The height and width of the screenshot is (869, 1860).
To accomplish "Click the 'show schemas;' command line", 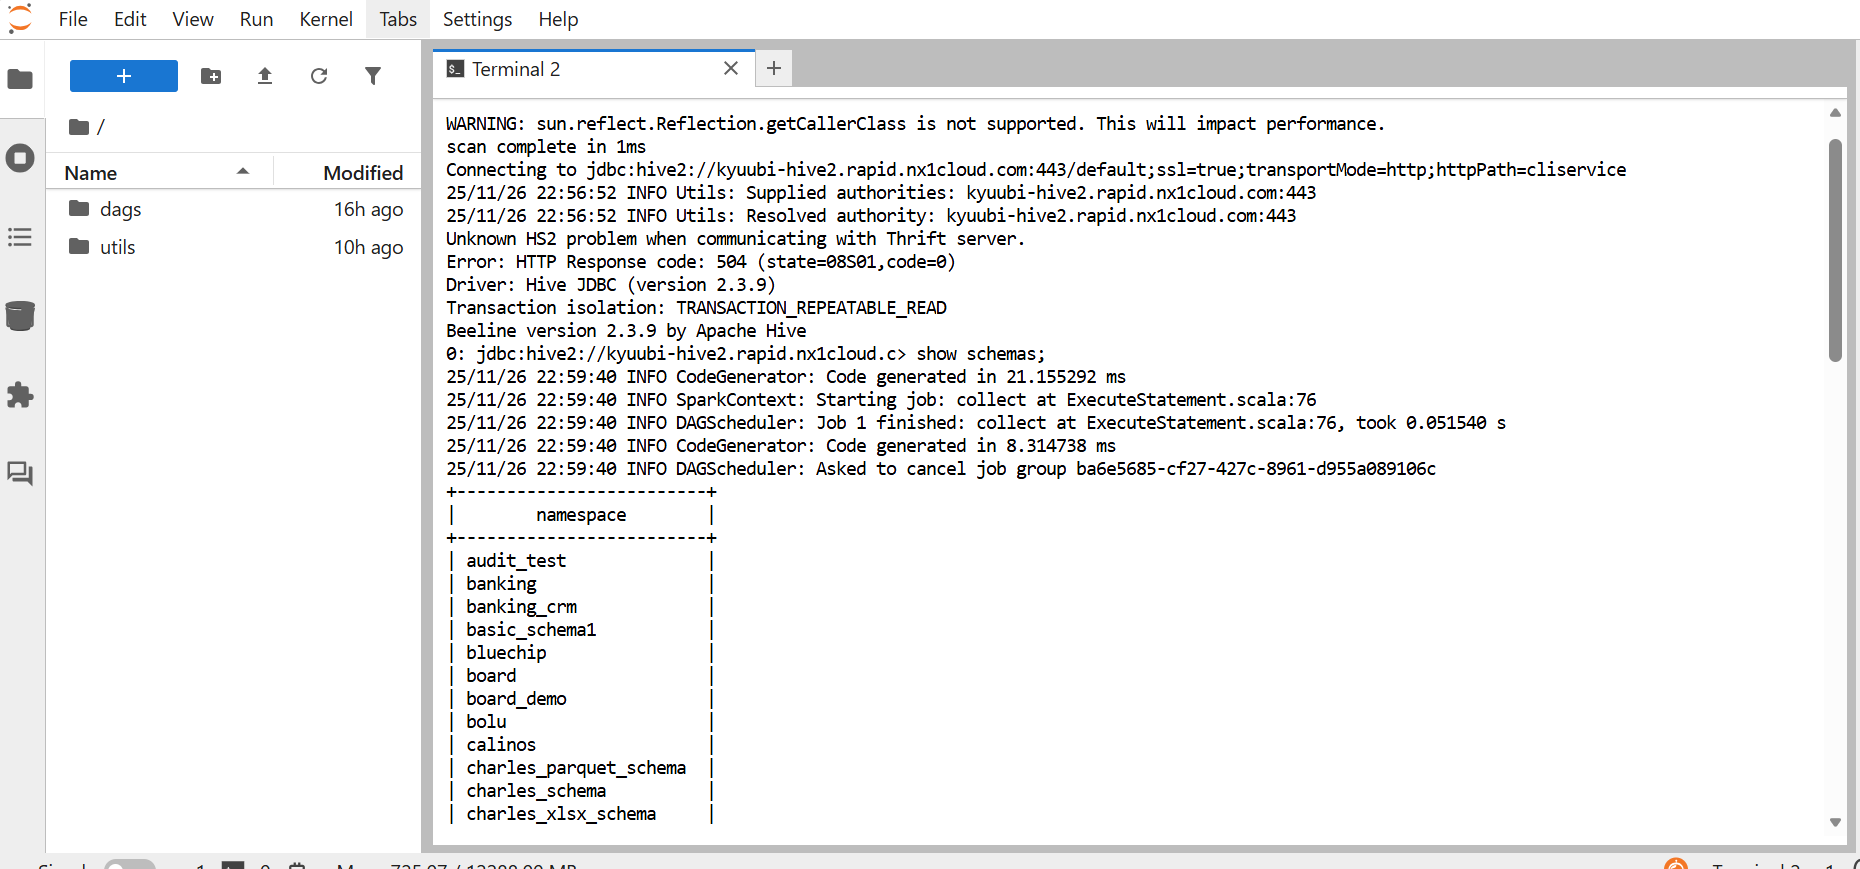I will click(x=746, y=354).
